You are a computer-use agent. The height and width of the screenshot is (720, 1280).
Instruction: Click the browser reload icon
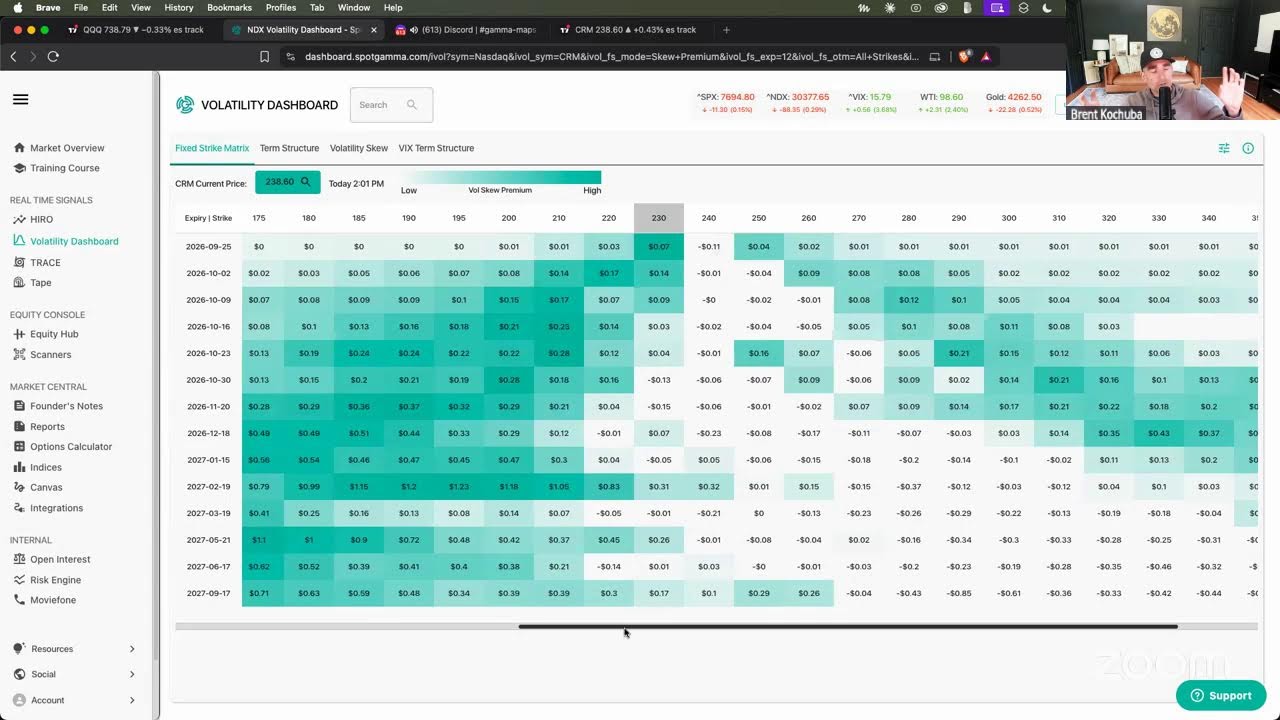(53, 57)
